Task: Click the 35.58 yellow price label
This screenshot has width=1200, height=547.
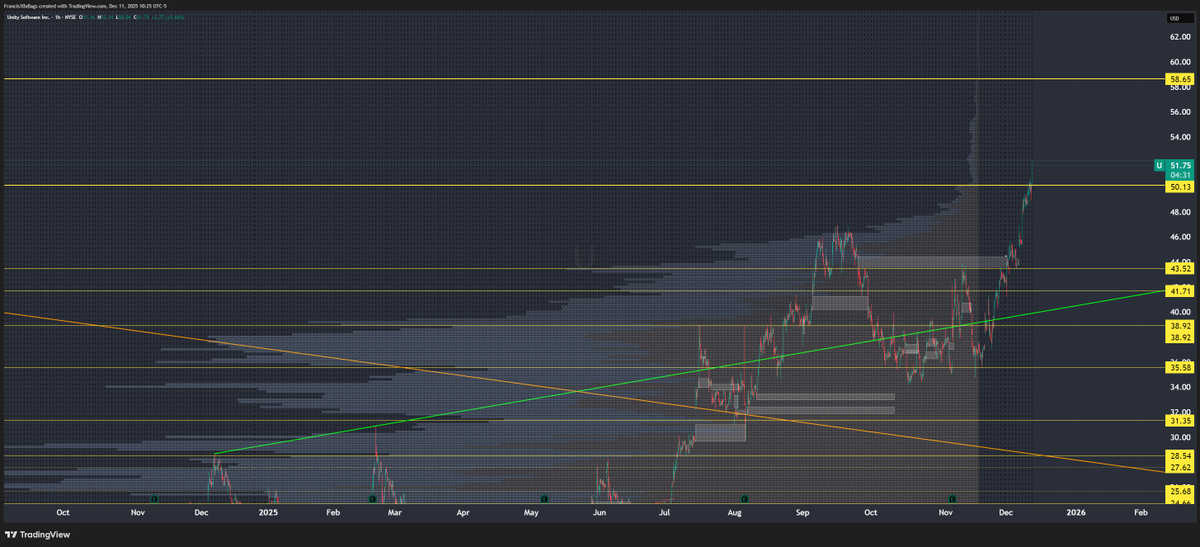Action: click(x=1180, y=368)
